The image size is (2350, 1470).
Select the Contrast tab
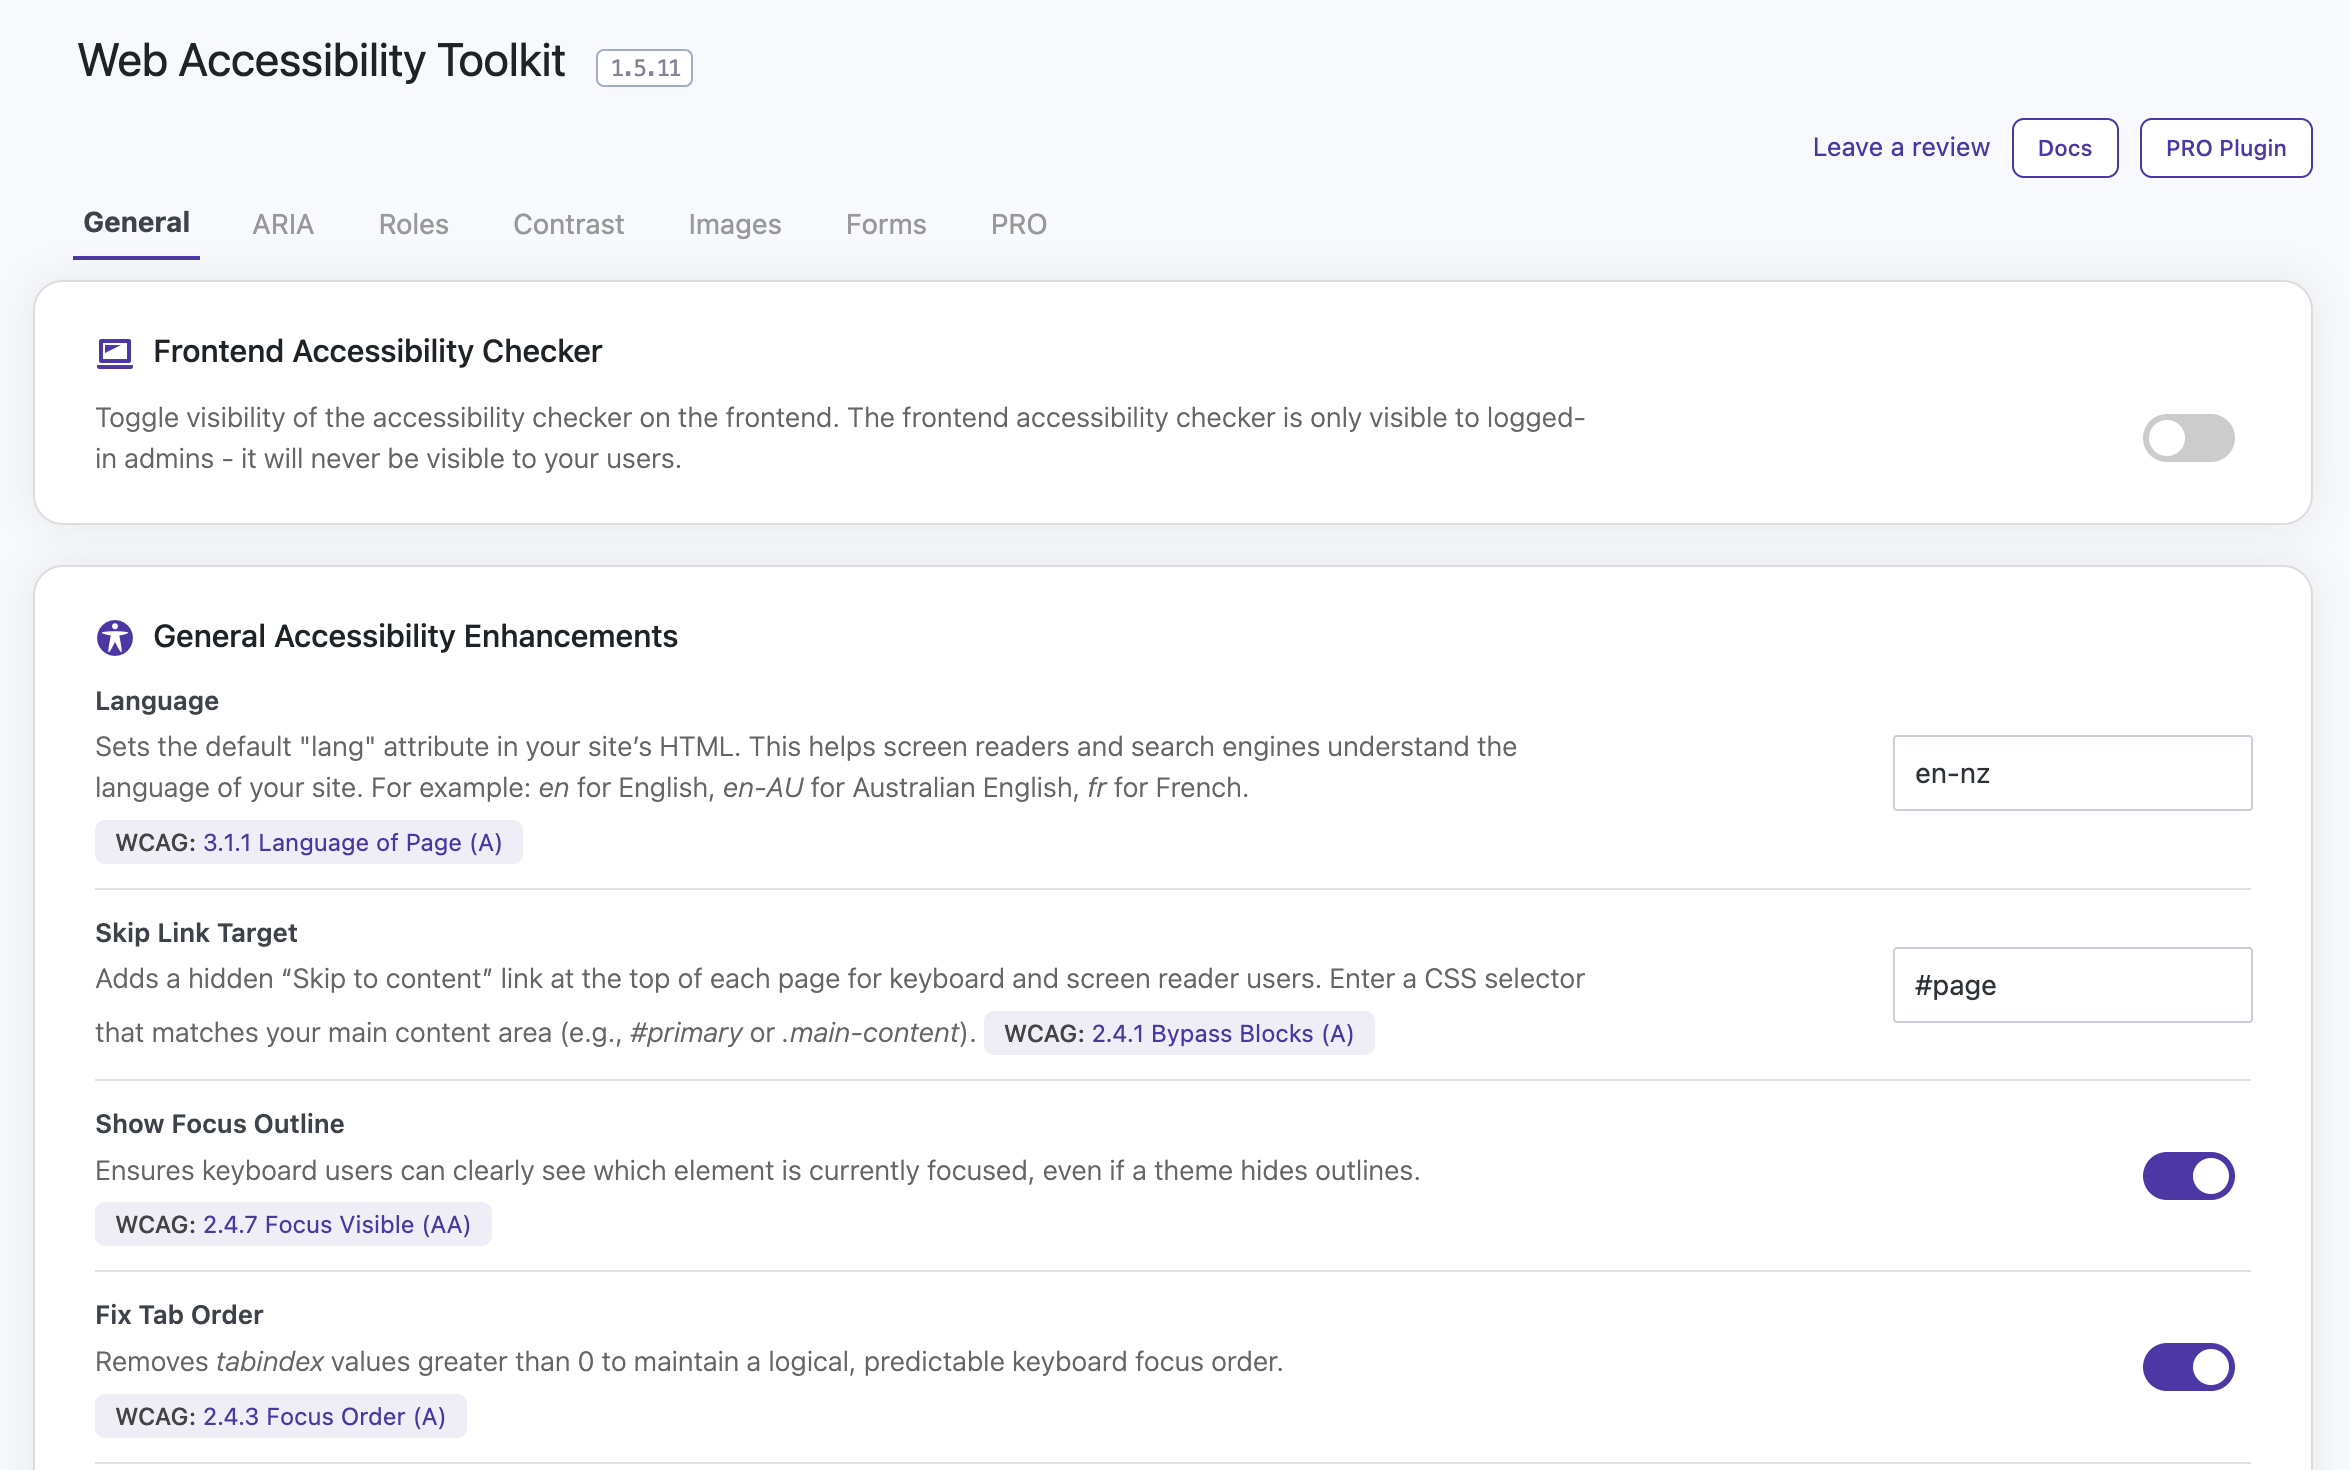pos(568,224)
